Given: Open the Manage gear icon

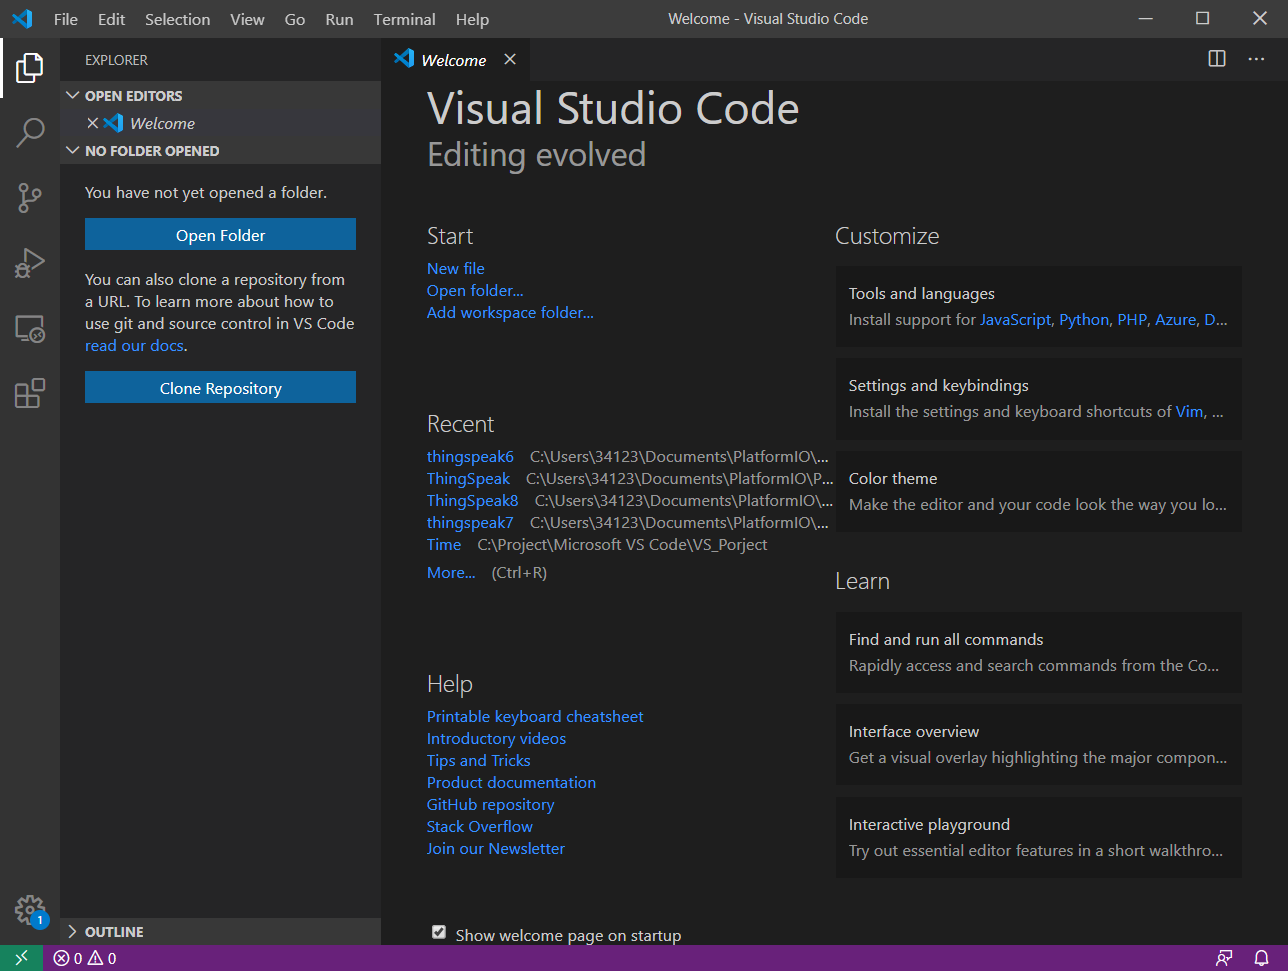Looking at the screenshot, I should pos(30,911).
